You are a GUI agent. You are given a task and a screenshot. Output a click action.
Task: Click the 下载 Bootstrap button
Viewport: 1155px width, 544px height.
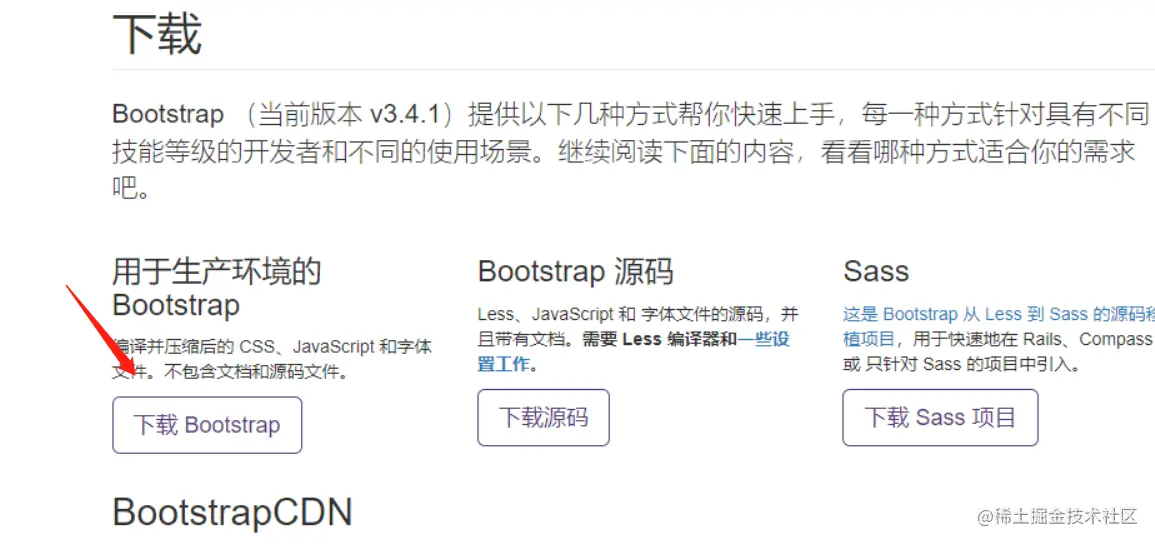[207, 425]
